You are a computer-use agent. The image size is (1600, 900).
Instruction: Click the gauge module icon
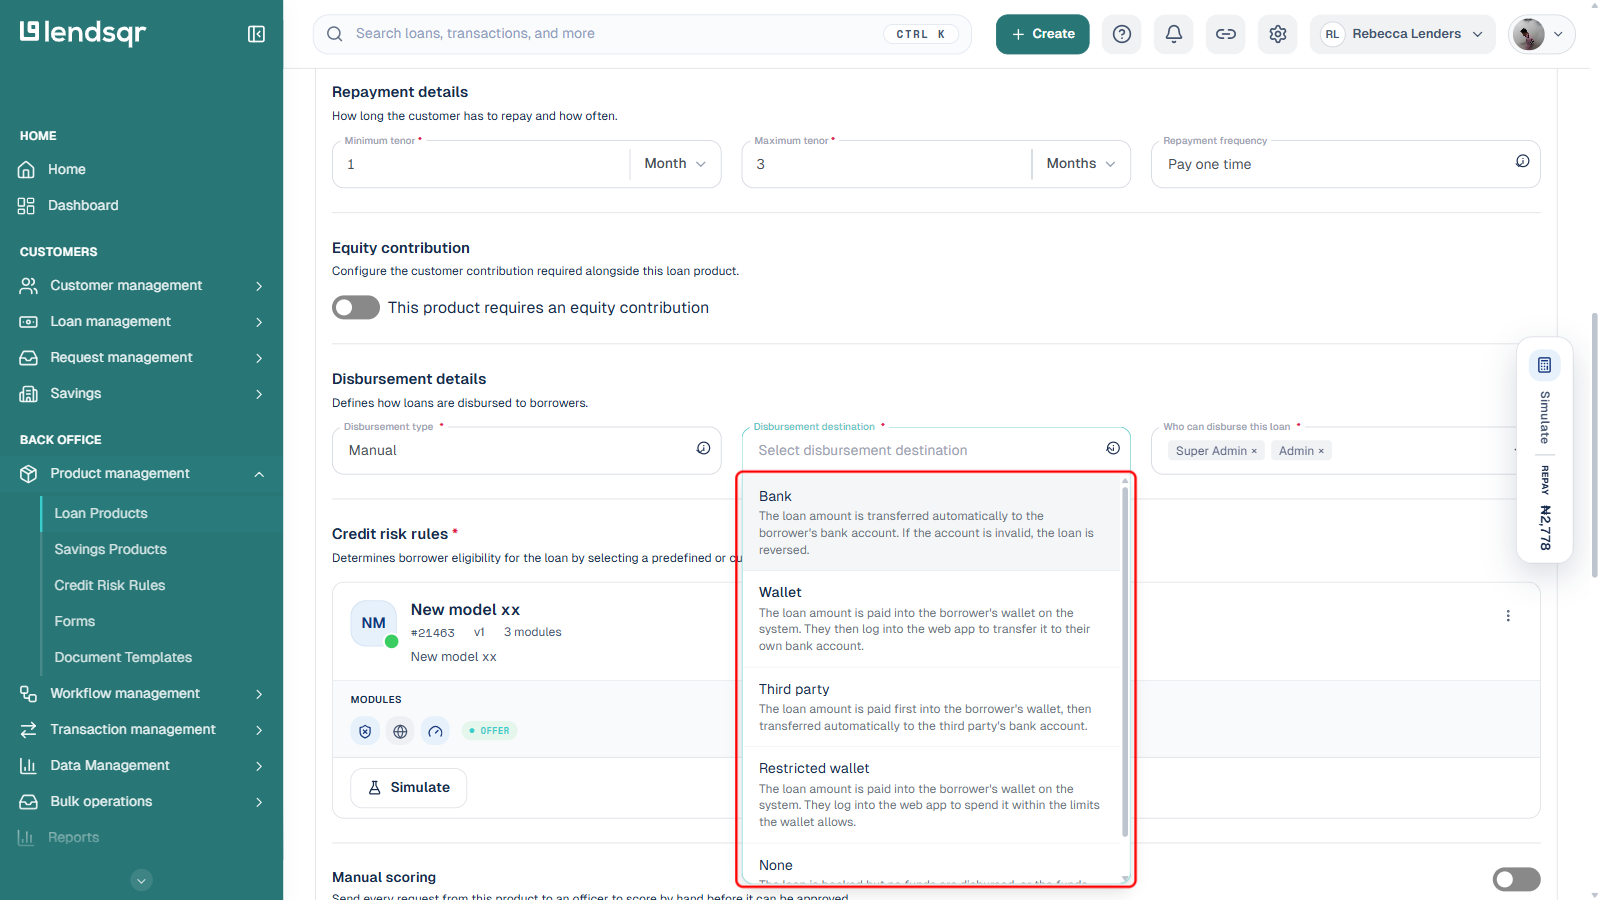tap(435, 732)
